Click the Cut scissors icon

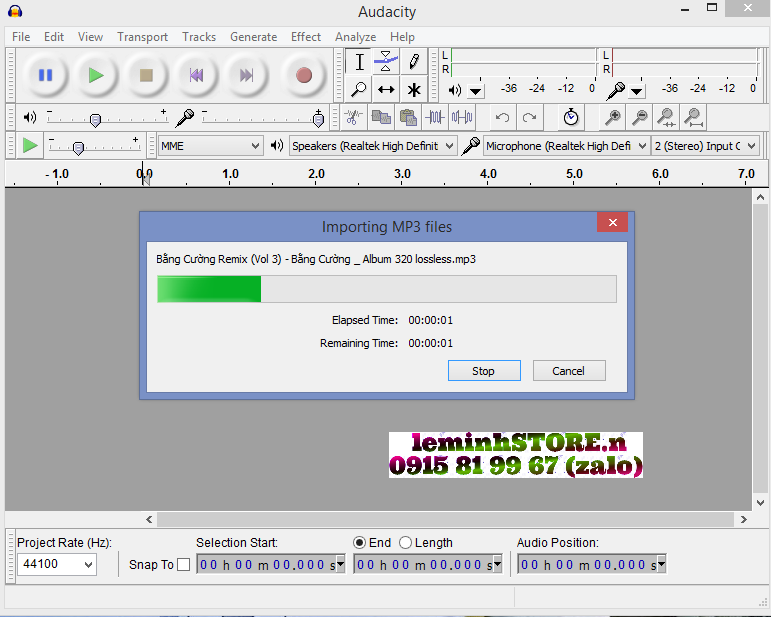tap(353, 118)
